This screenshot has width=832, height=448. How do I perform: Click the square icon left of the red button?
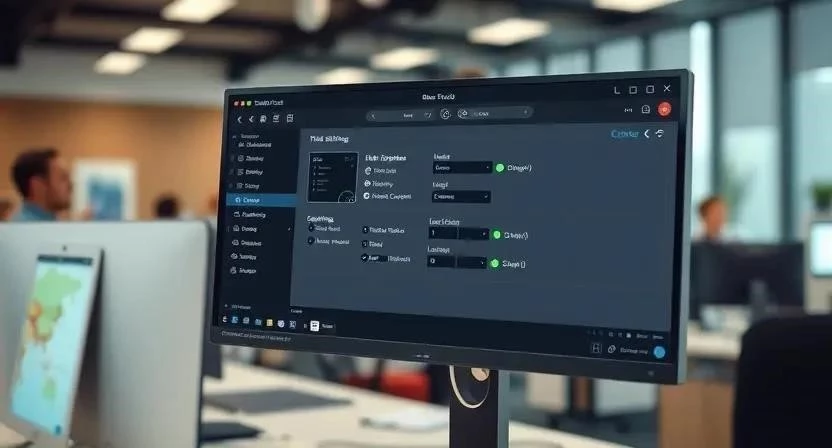coord(646,109)
